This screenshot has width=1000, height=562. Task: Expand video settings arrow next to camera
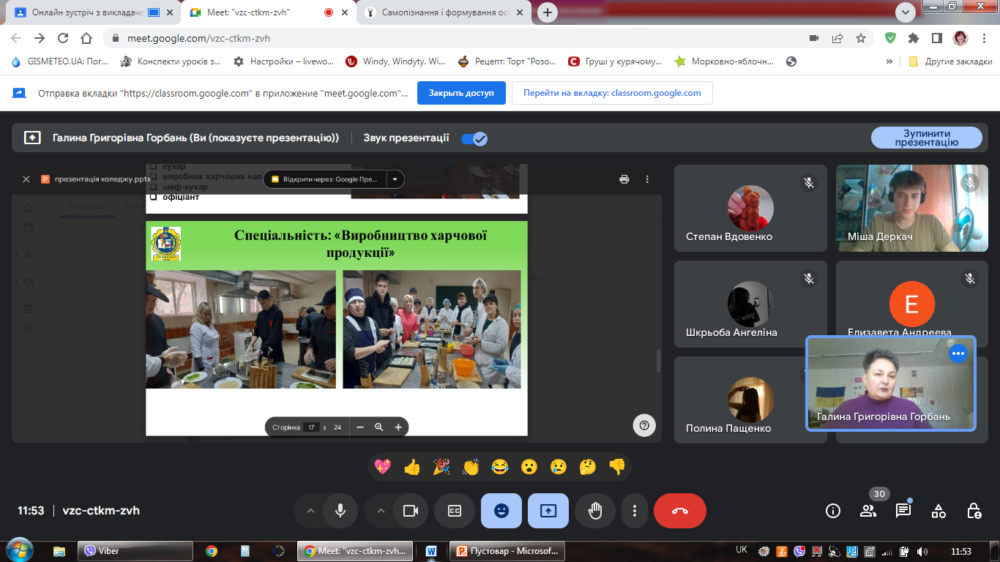coord(381,510)
